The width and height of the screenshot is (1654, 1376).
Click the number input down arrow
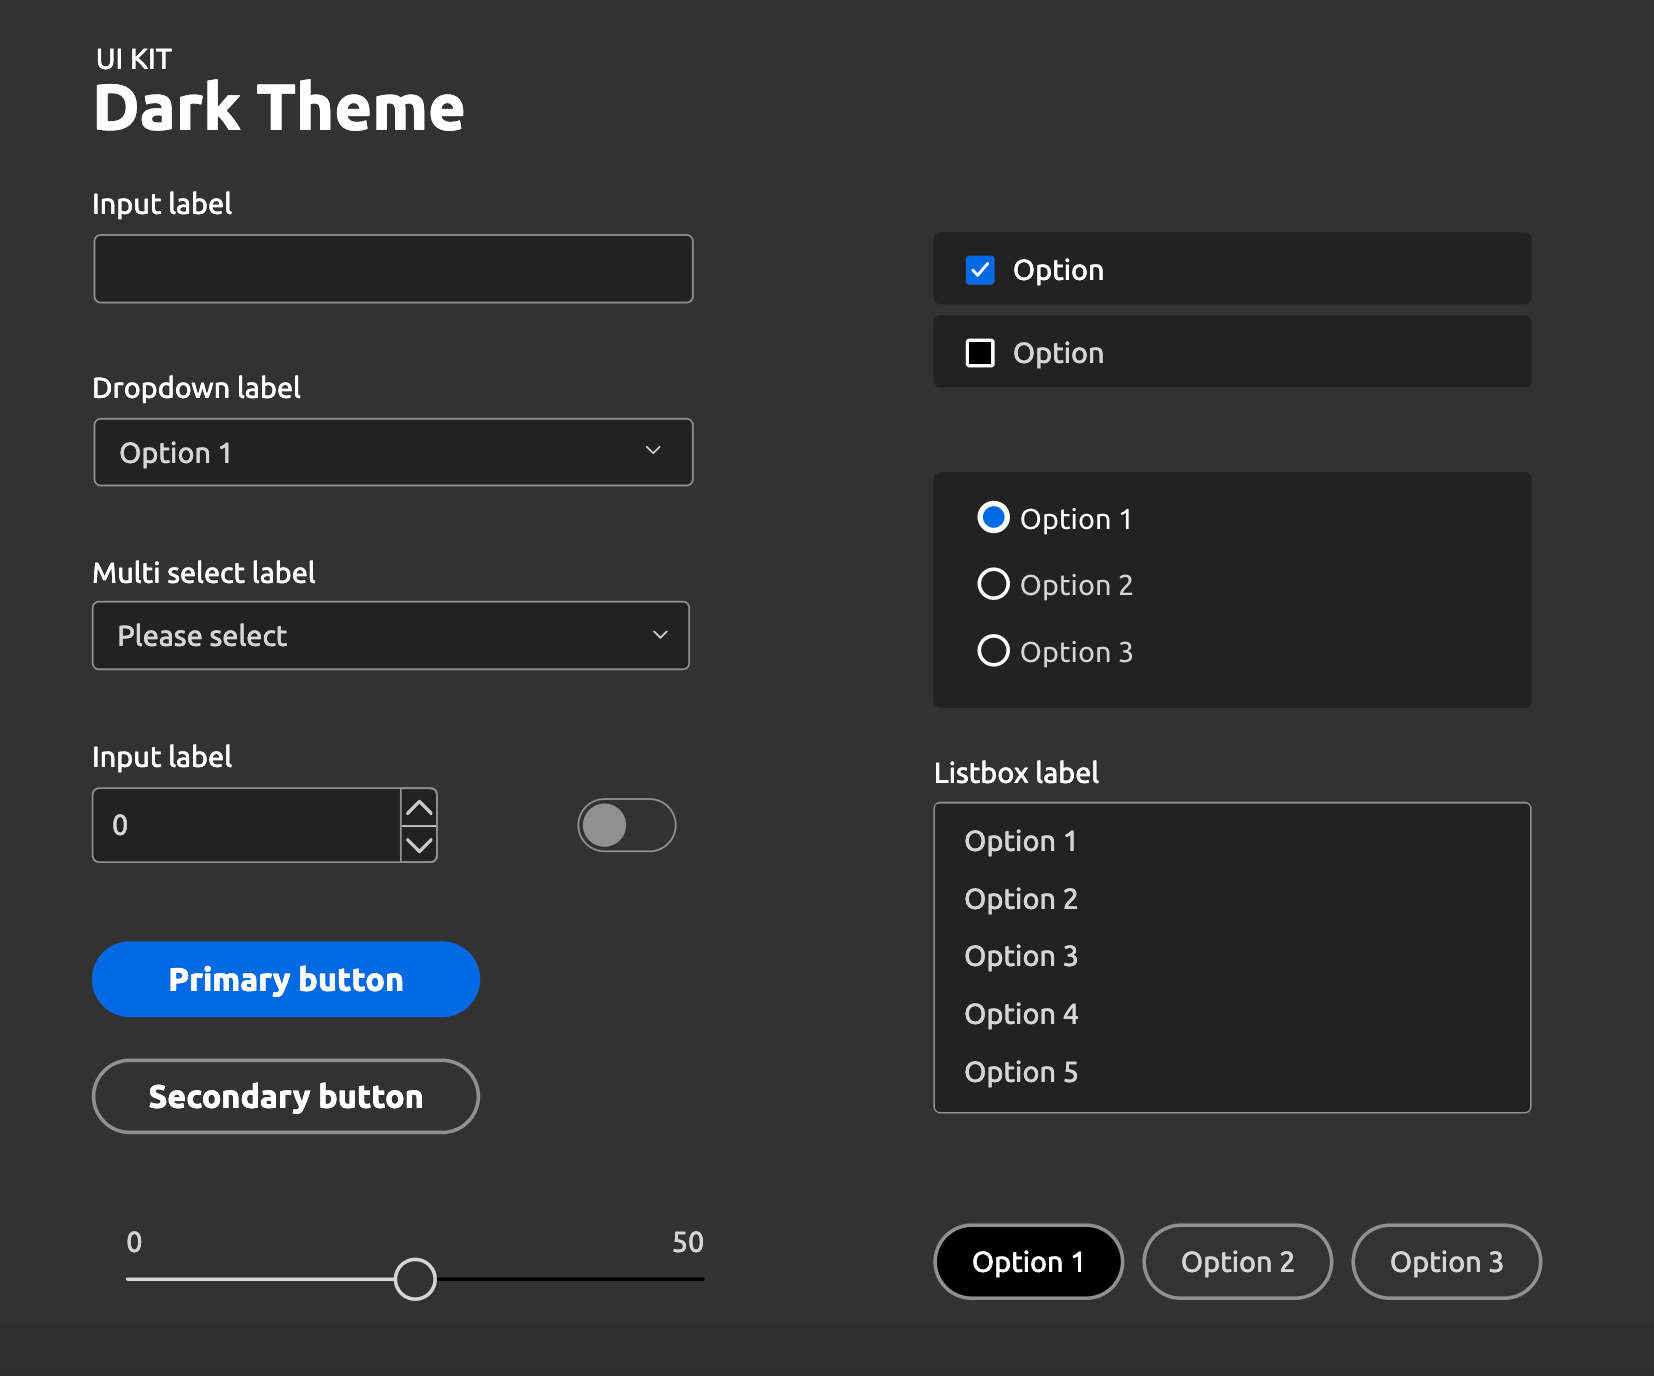click(x=419, y=845)
